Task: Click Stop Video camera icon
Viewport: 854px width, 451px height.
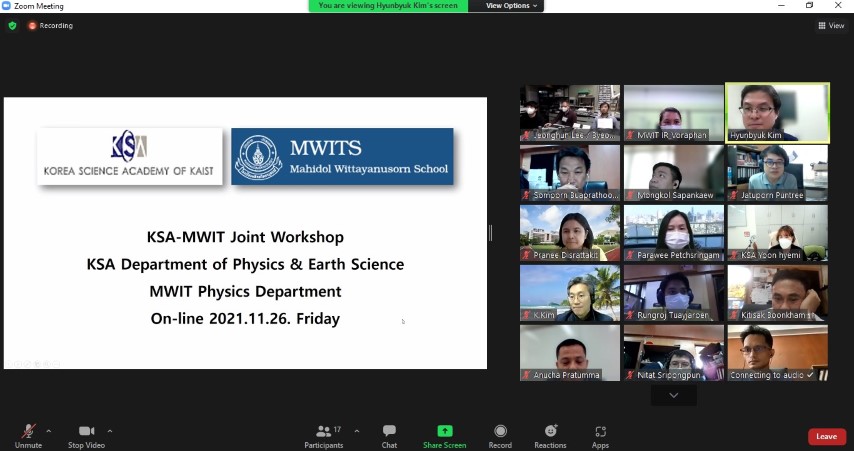Action: click(86, 431)
